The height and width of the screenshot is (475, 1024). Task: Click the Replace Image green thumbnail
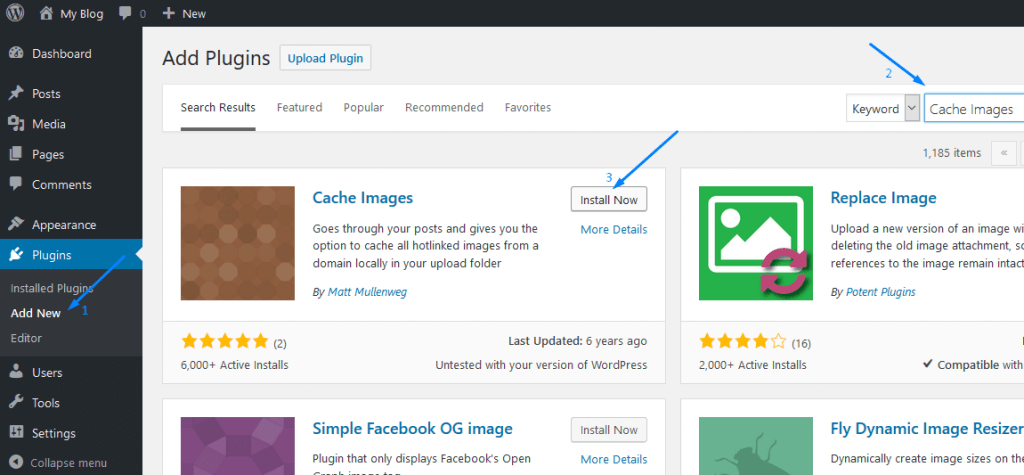[756, 243]
